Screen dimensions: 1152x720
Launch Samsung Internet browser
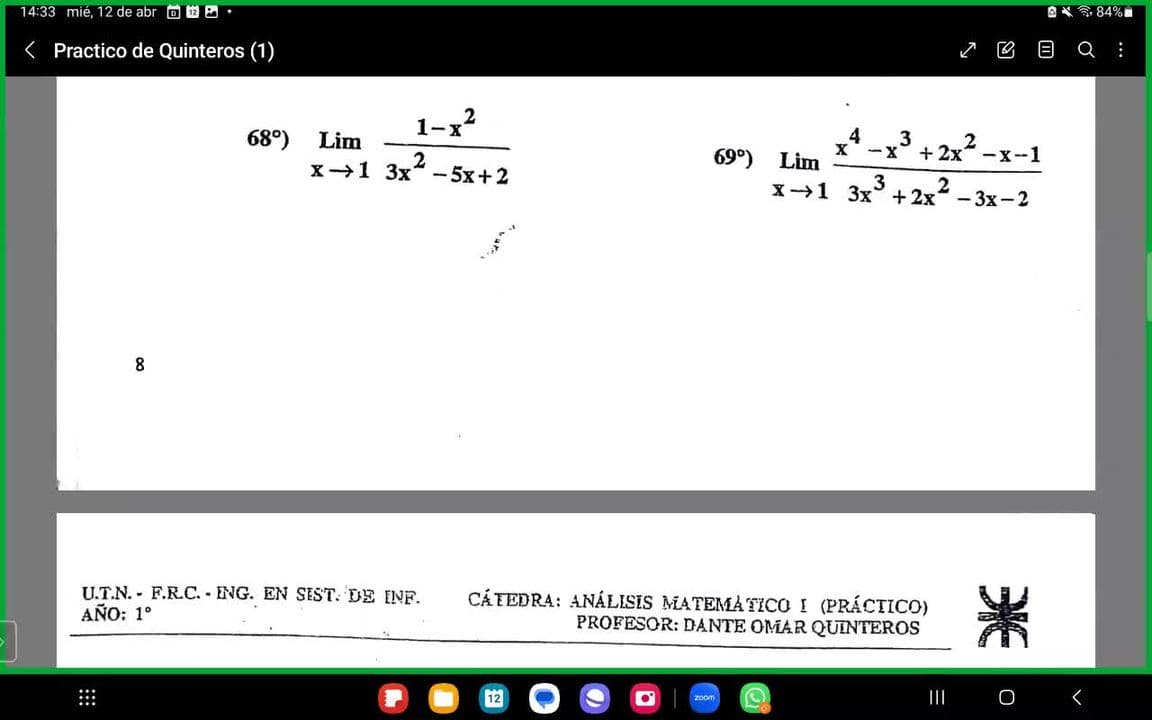pyautogui.click(x=595, y=697)
